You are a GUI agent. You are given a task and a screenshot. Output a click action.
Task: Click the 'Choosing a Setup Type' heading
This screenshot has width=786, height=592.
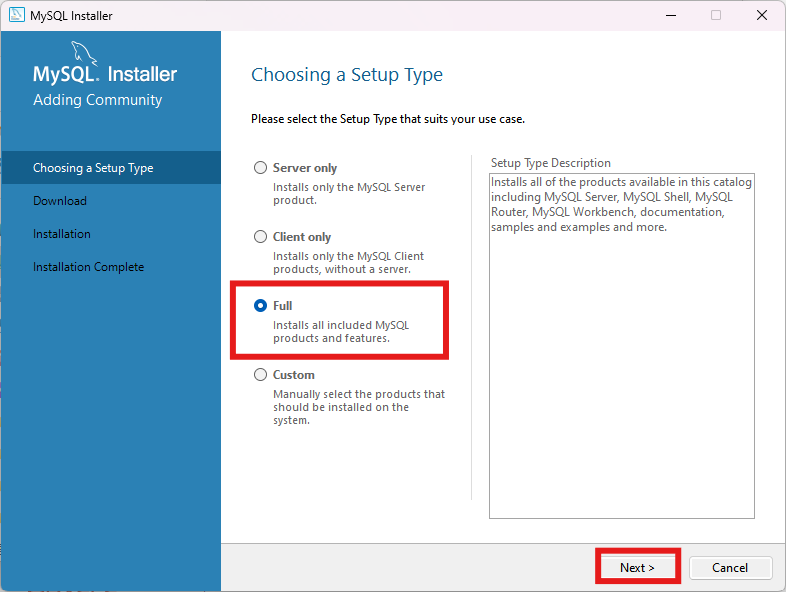tap(347, 75)
